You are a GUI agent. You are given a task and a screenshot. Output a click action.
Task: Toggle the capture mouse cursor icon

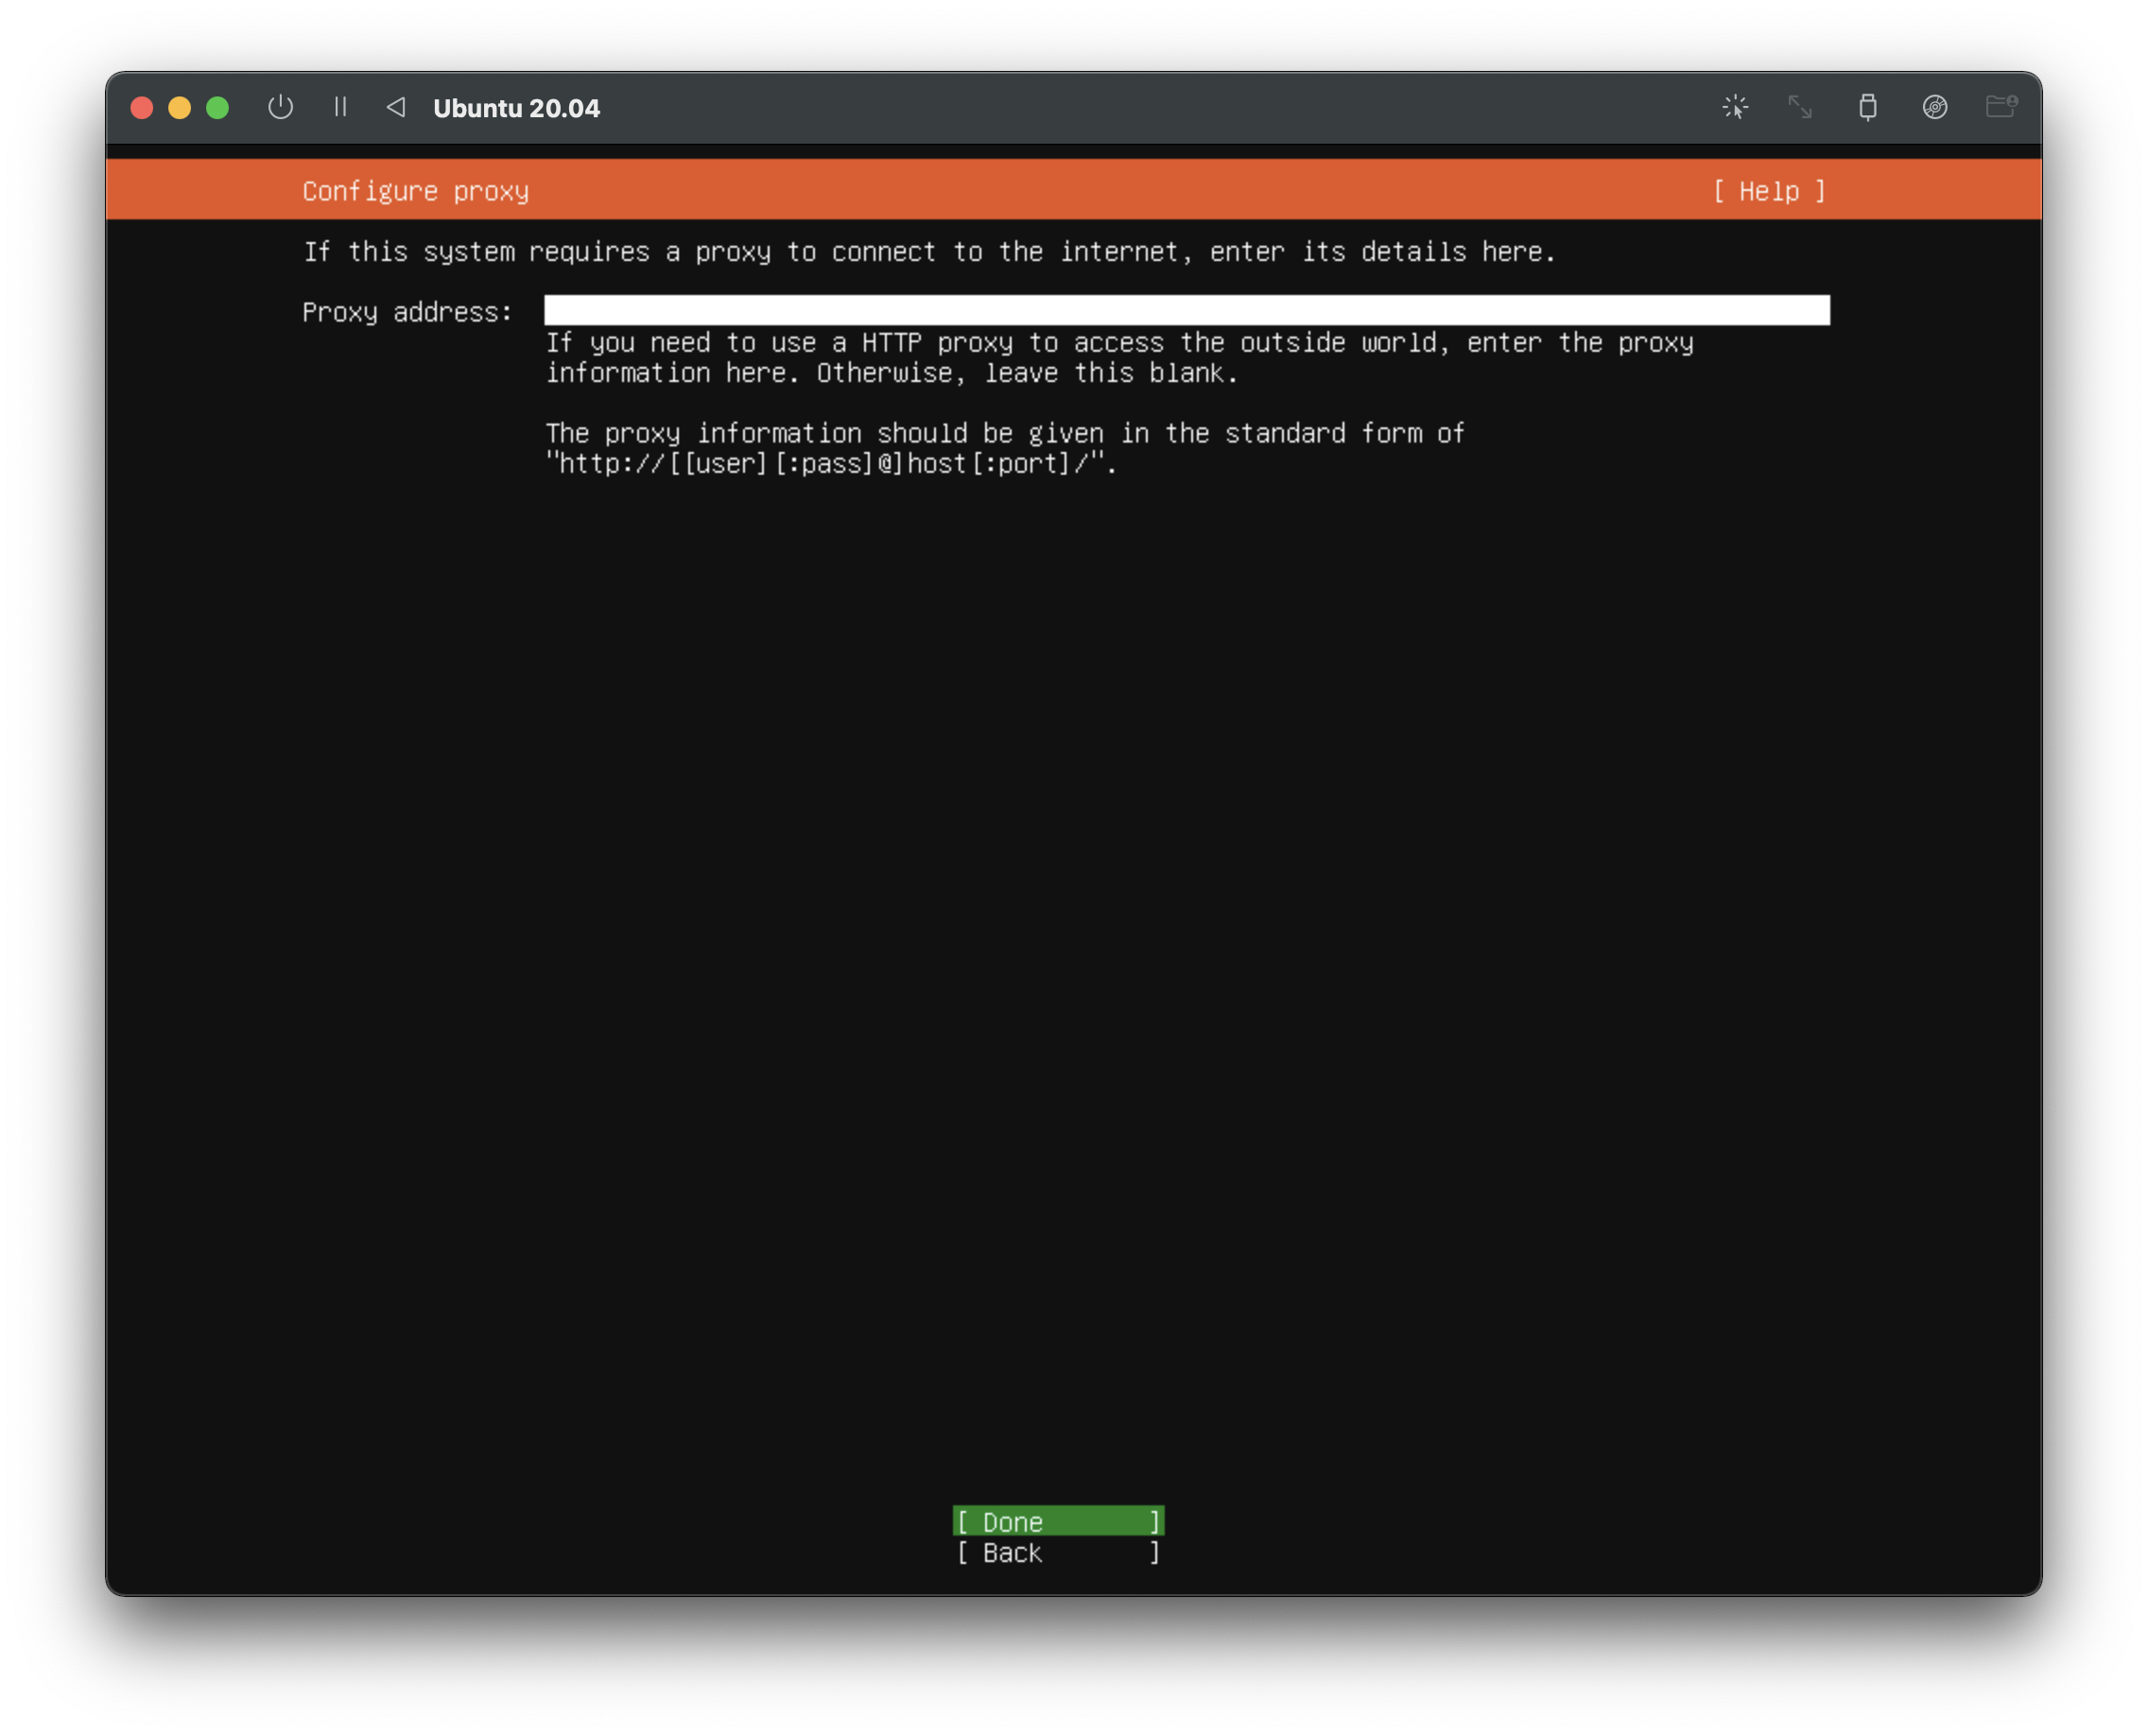pyautogui.click(x=1735, y=107)
